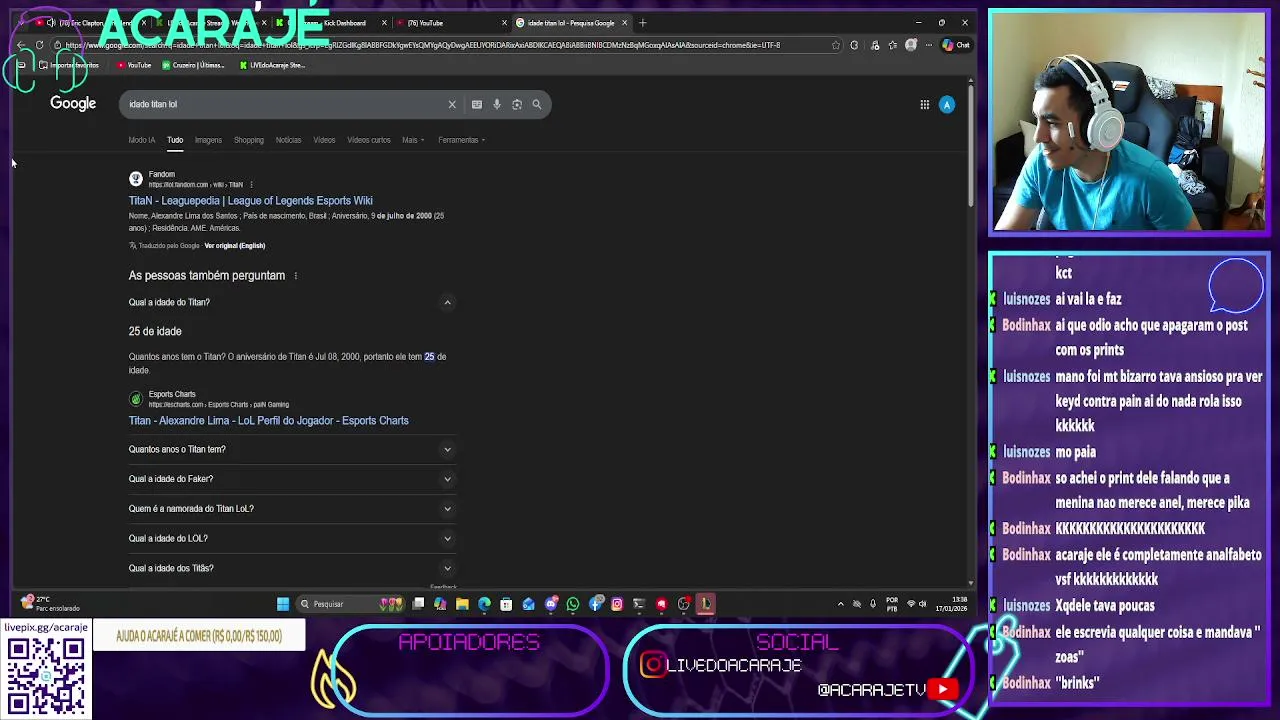Image resolution: width=1280 pixels, height=720 pixels.
Task: Open the taskbar clock showing 13:38
Action: (951, 604)
